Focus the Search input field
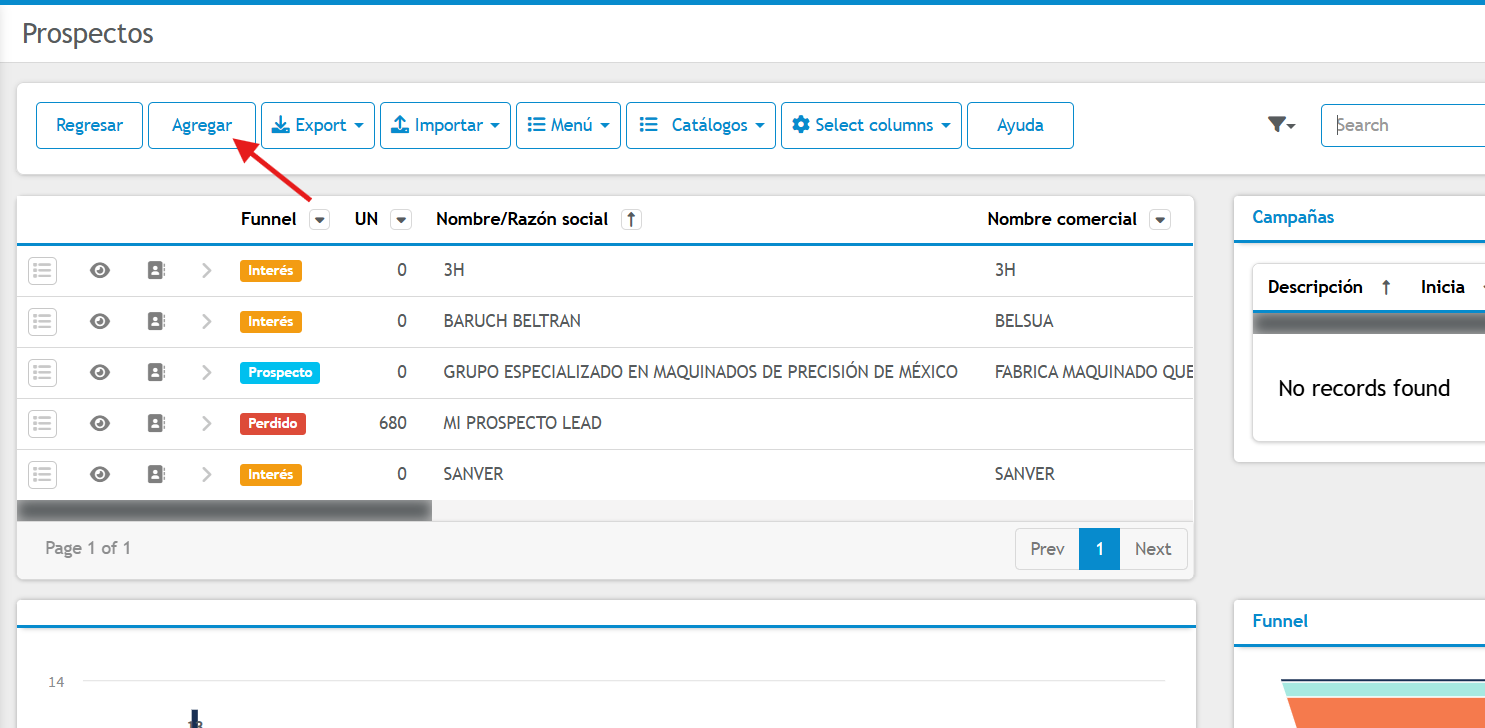 click(x=1403, y=125)
